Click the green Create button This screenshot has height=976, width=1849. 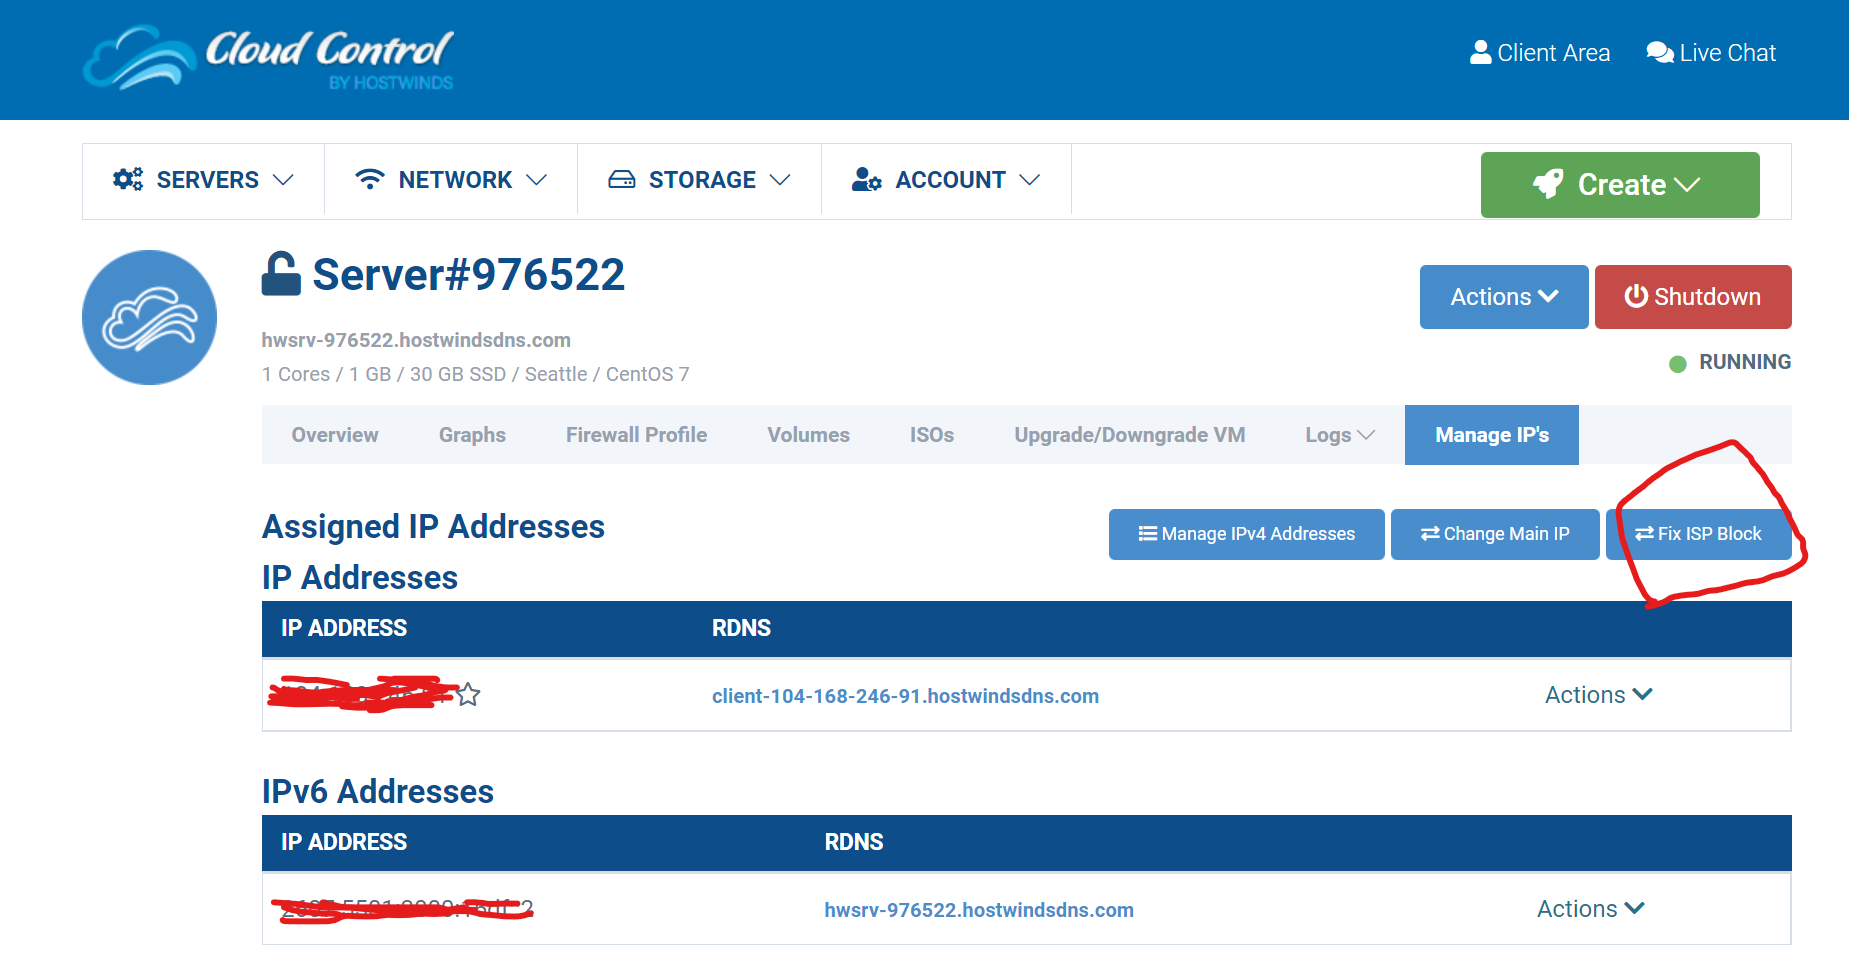tap(1619, 185)
